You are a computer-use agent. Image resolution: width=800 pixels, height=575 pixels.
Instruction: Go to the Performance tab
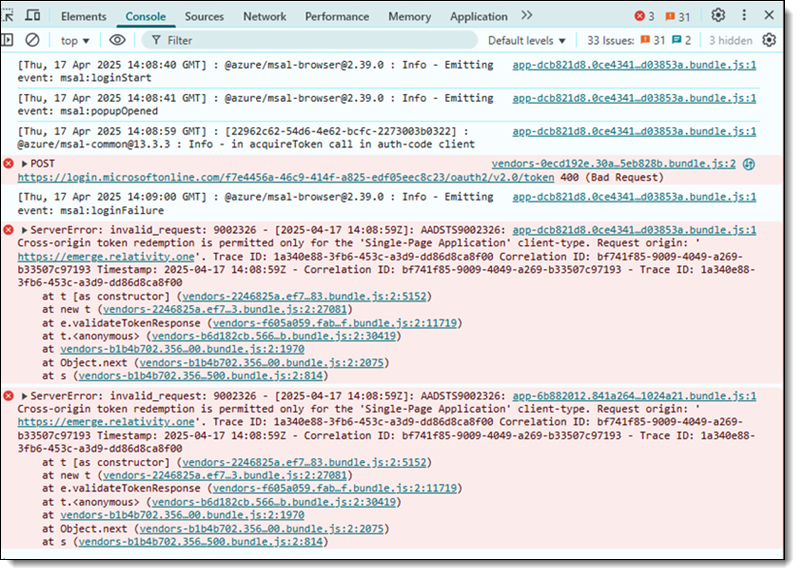pos(337,16)
